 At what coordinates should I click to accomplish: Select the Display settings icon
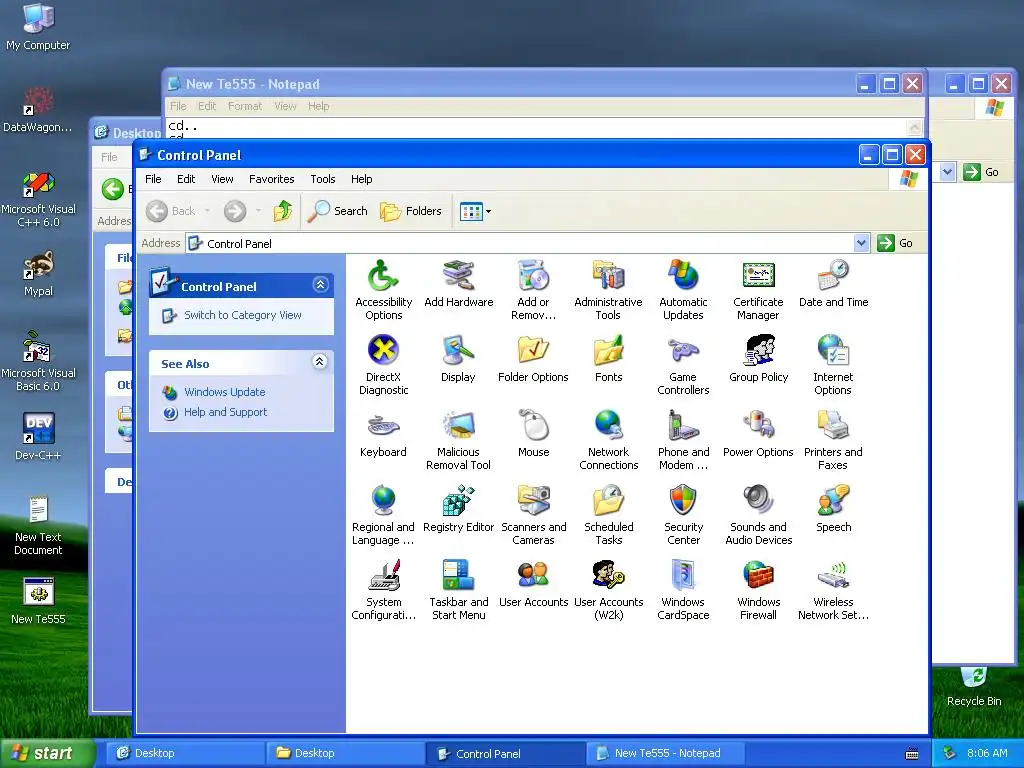pos(458,359)
